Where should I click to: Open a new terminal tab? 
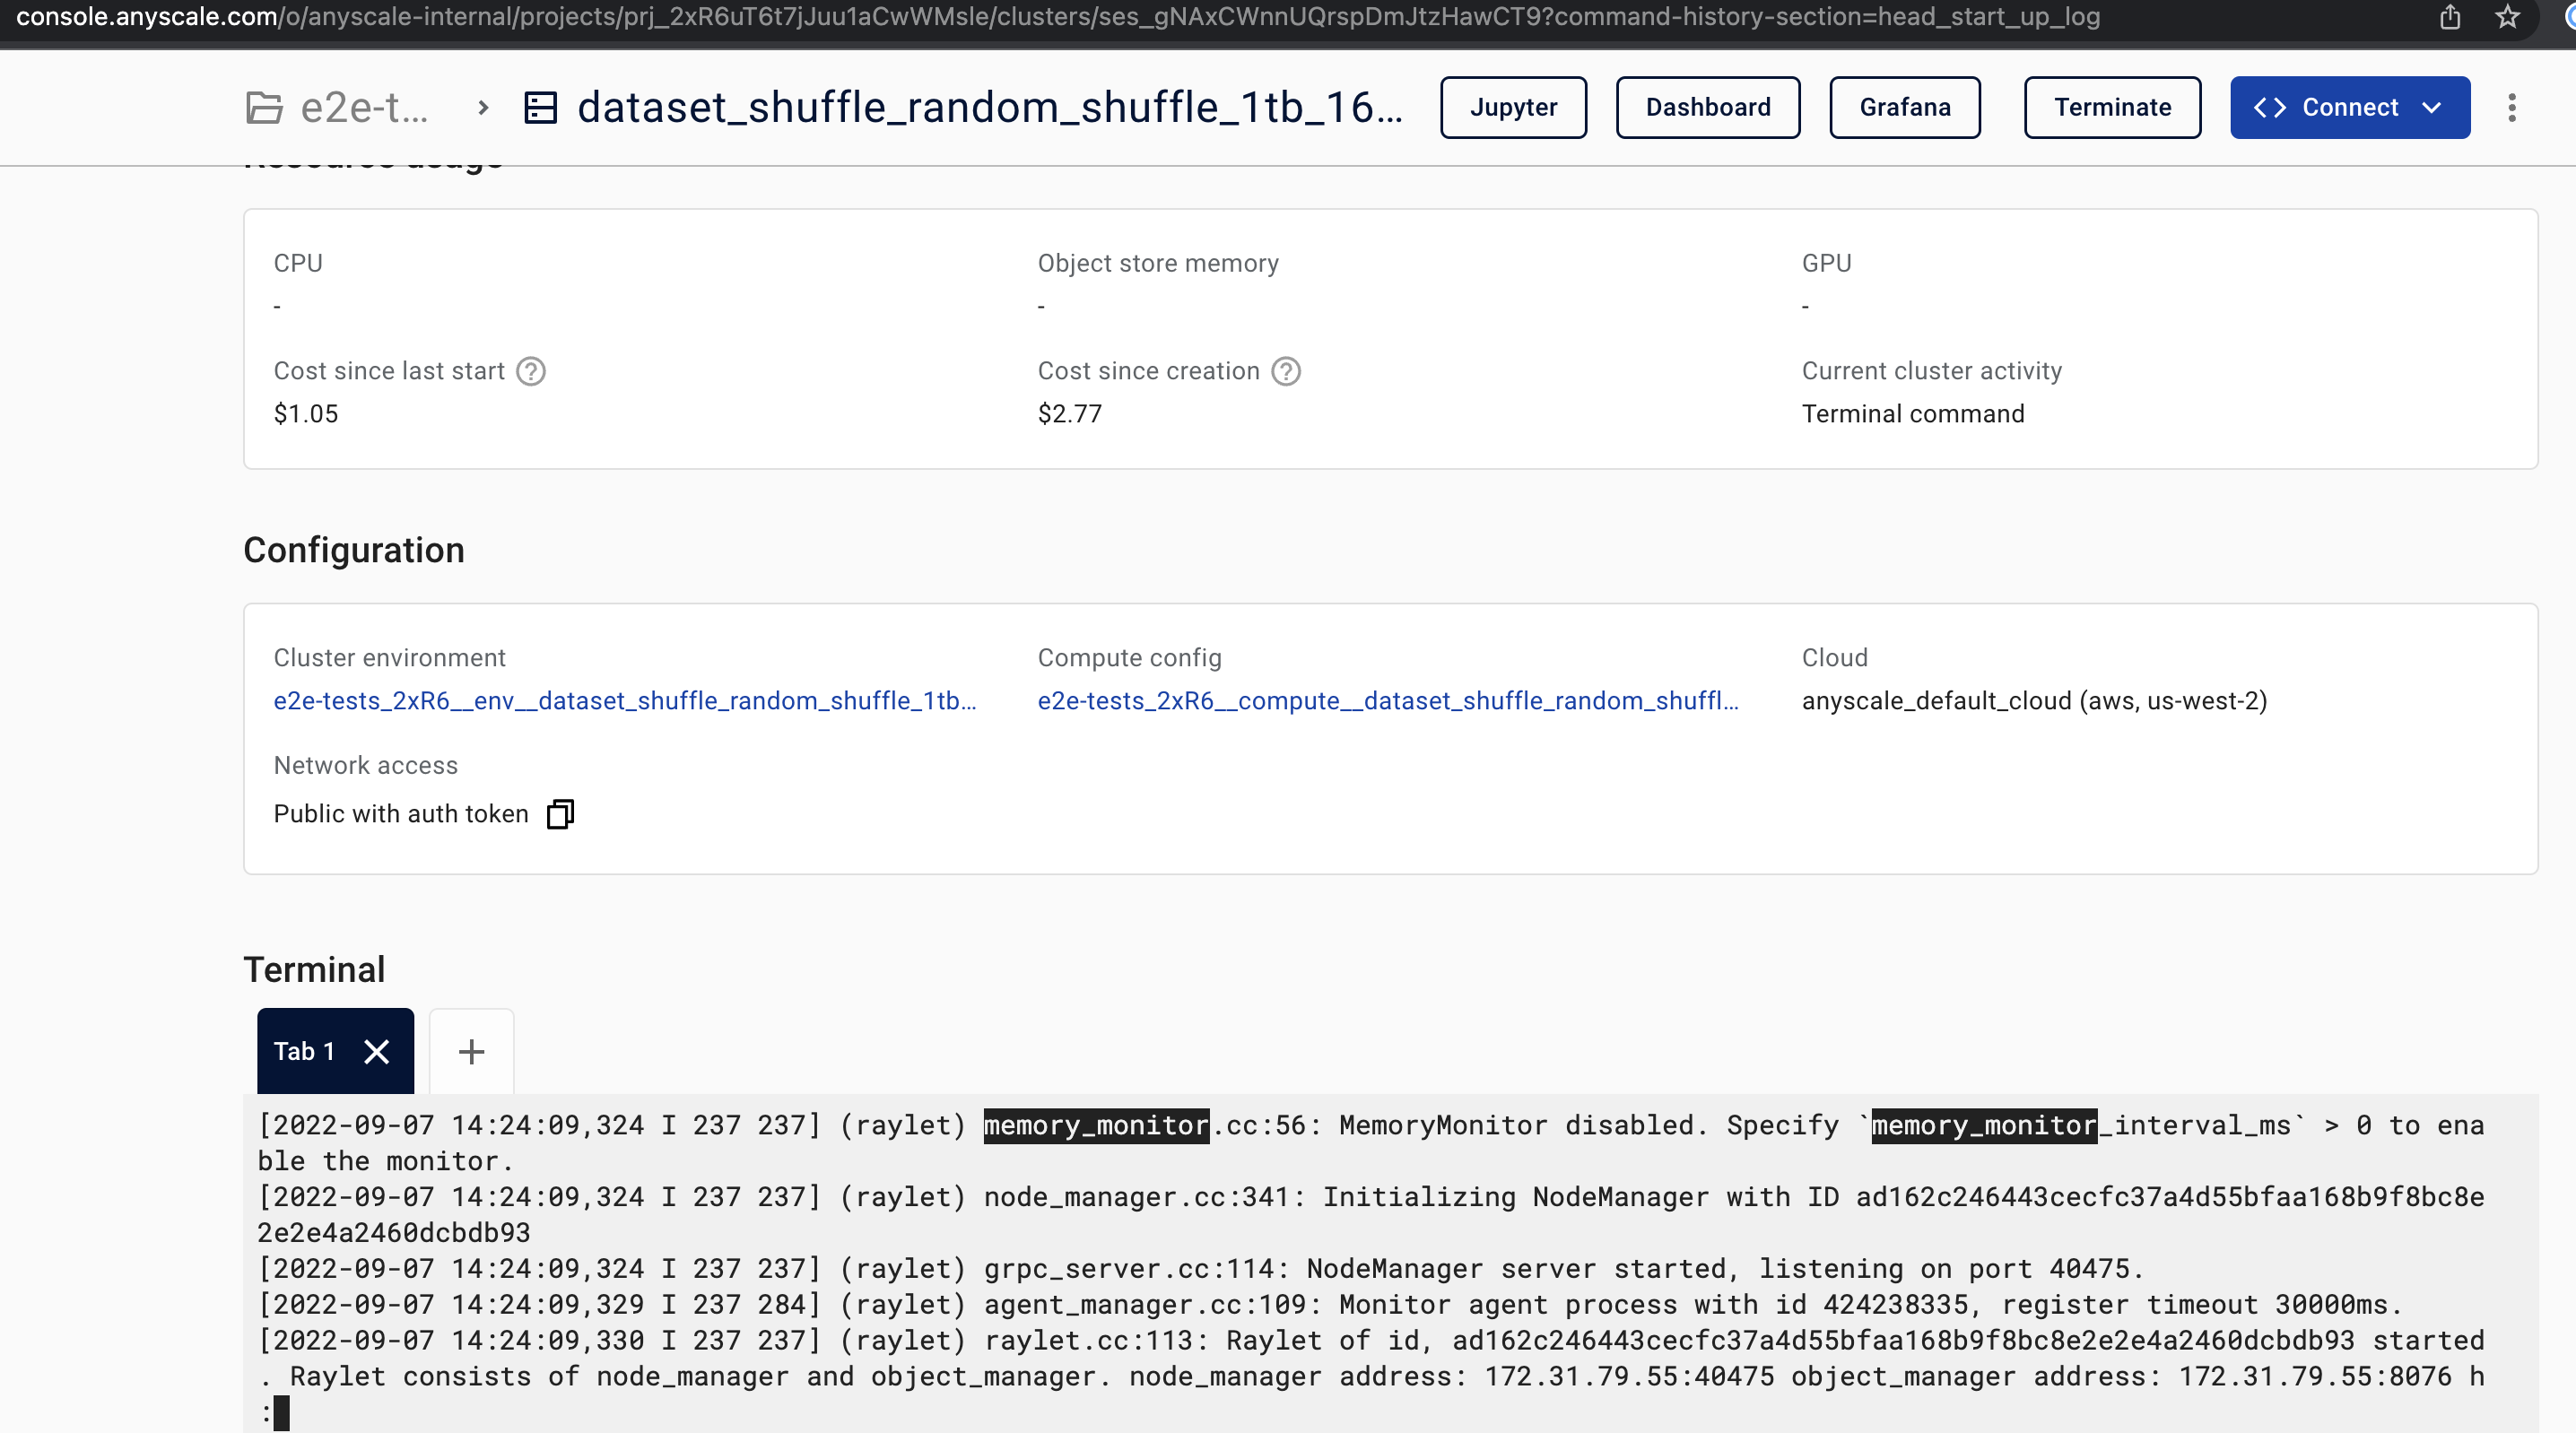tap(470, 1051)
